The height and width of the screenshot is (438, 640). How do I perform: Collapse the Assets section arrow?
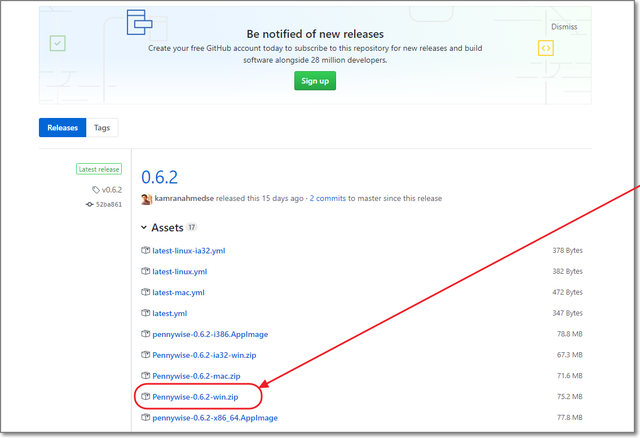144,228
